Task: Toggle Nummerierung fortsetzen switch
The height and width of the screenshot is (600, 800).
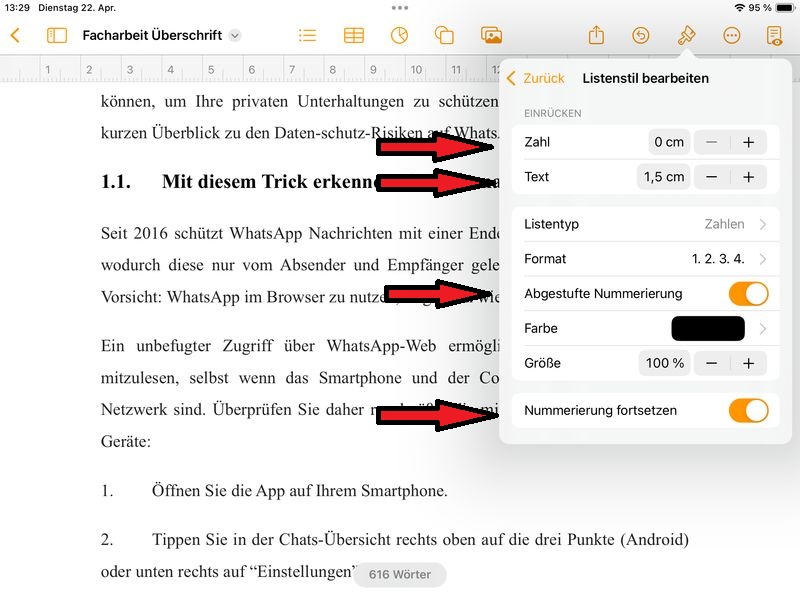Action: (x=748, y=411)
